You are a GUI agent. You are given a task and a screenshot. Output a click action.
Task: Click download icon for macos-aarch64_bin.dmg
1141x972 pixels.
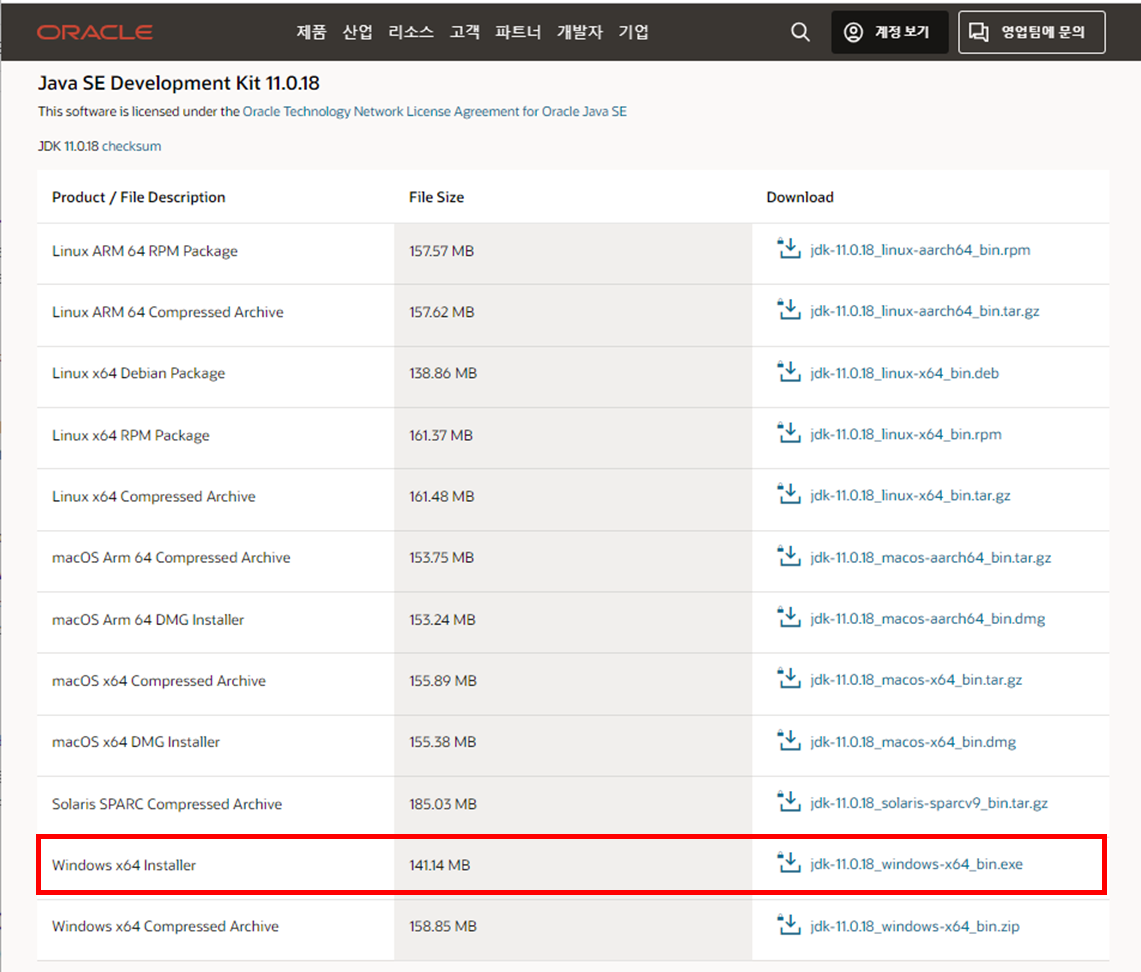click(789, 617)
